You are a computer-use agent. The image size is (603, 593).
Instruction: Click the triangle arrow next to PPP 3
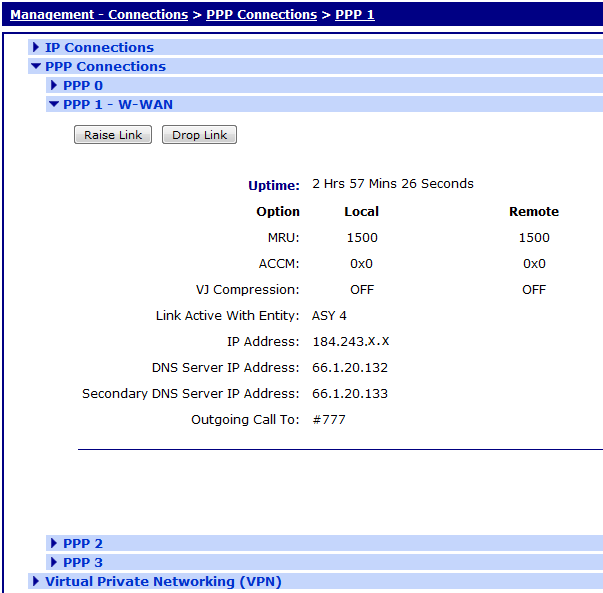tap(54, 562)
